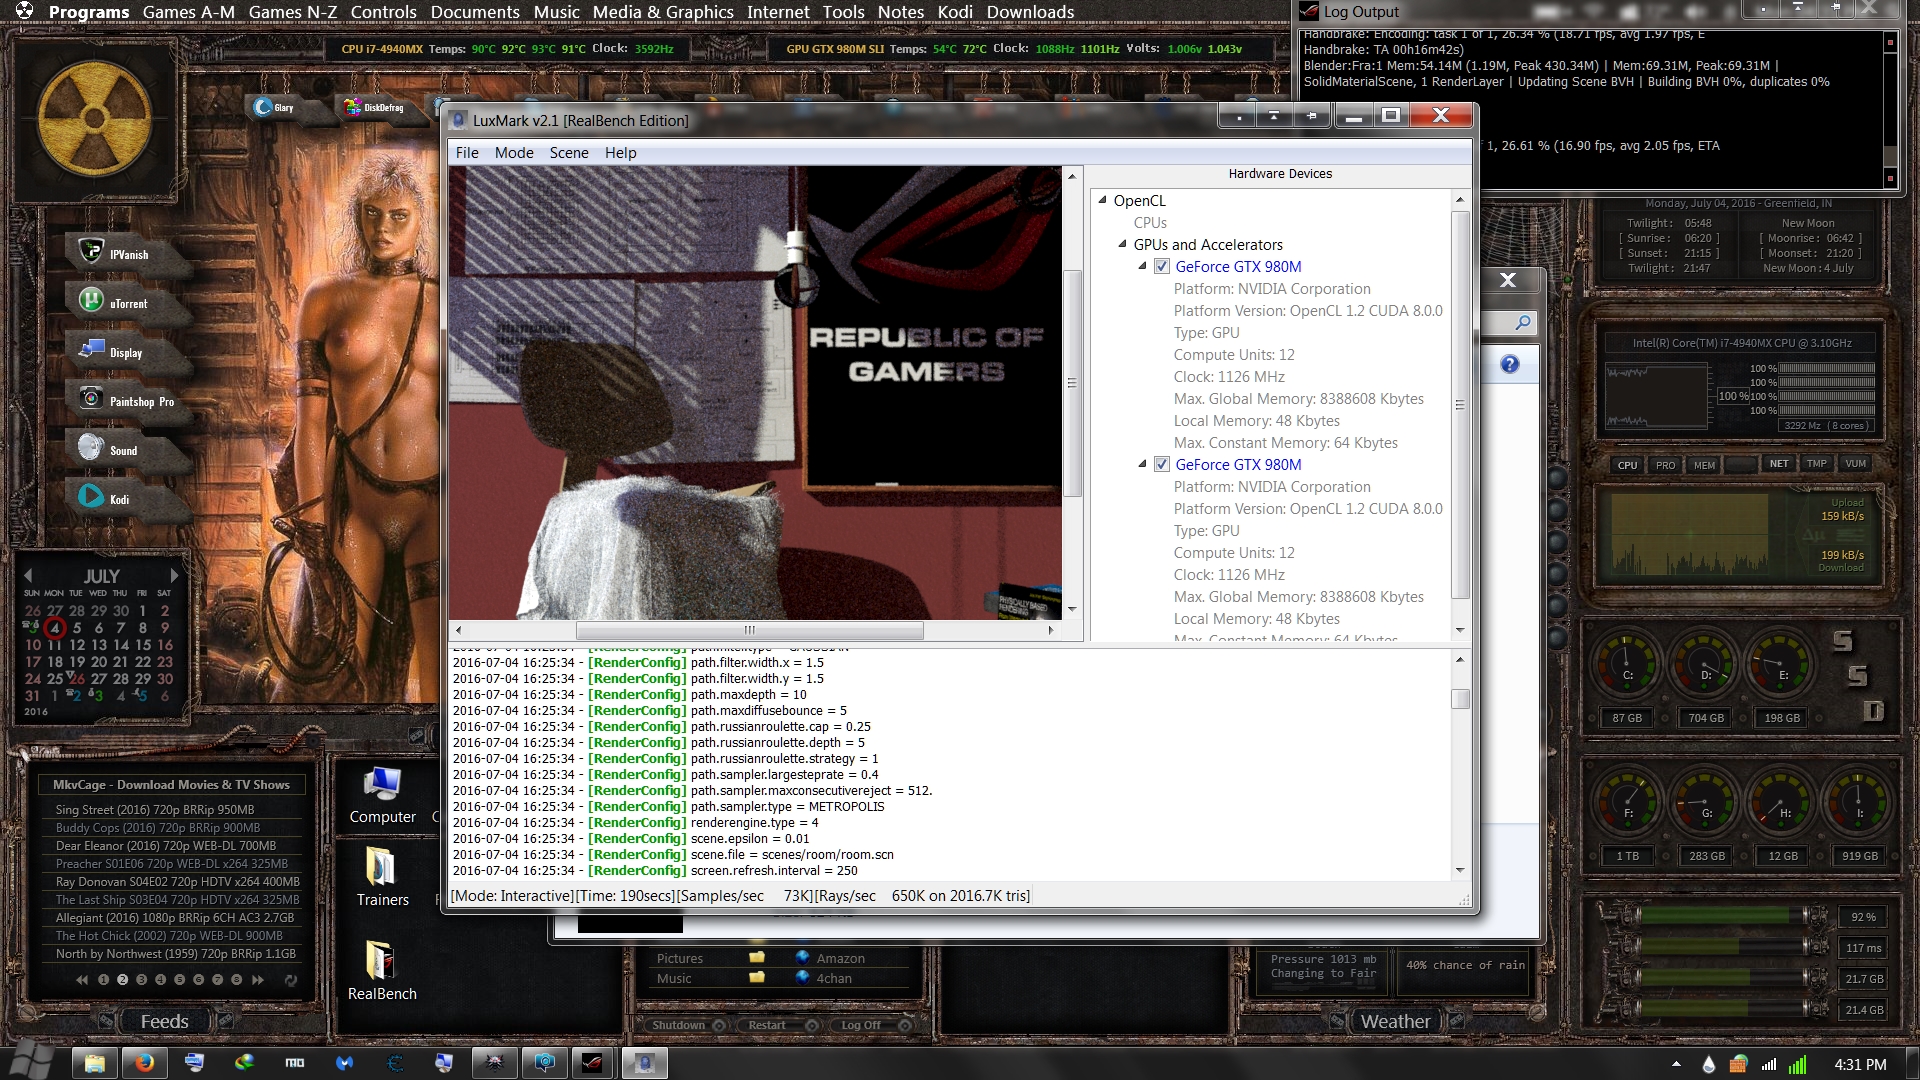Open the RealBench folder icon
Image resolution: width=1920 pixels, height=1080 pixels.
(x=382, y=971)
